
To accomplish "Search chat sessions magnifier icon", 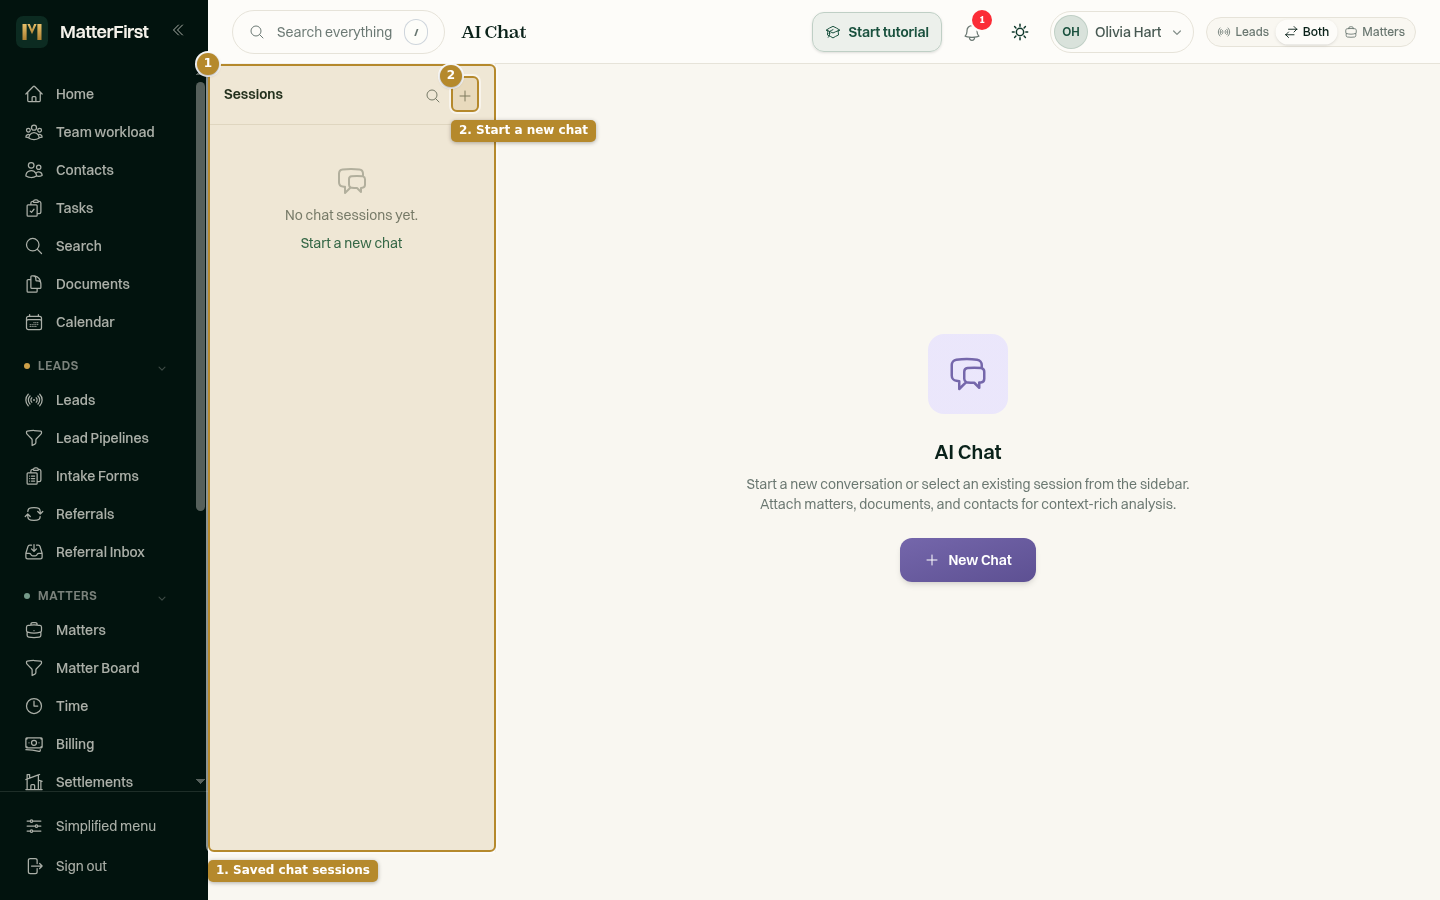I will 433,96.
